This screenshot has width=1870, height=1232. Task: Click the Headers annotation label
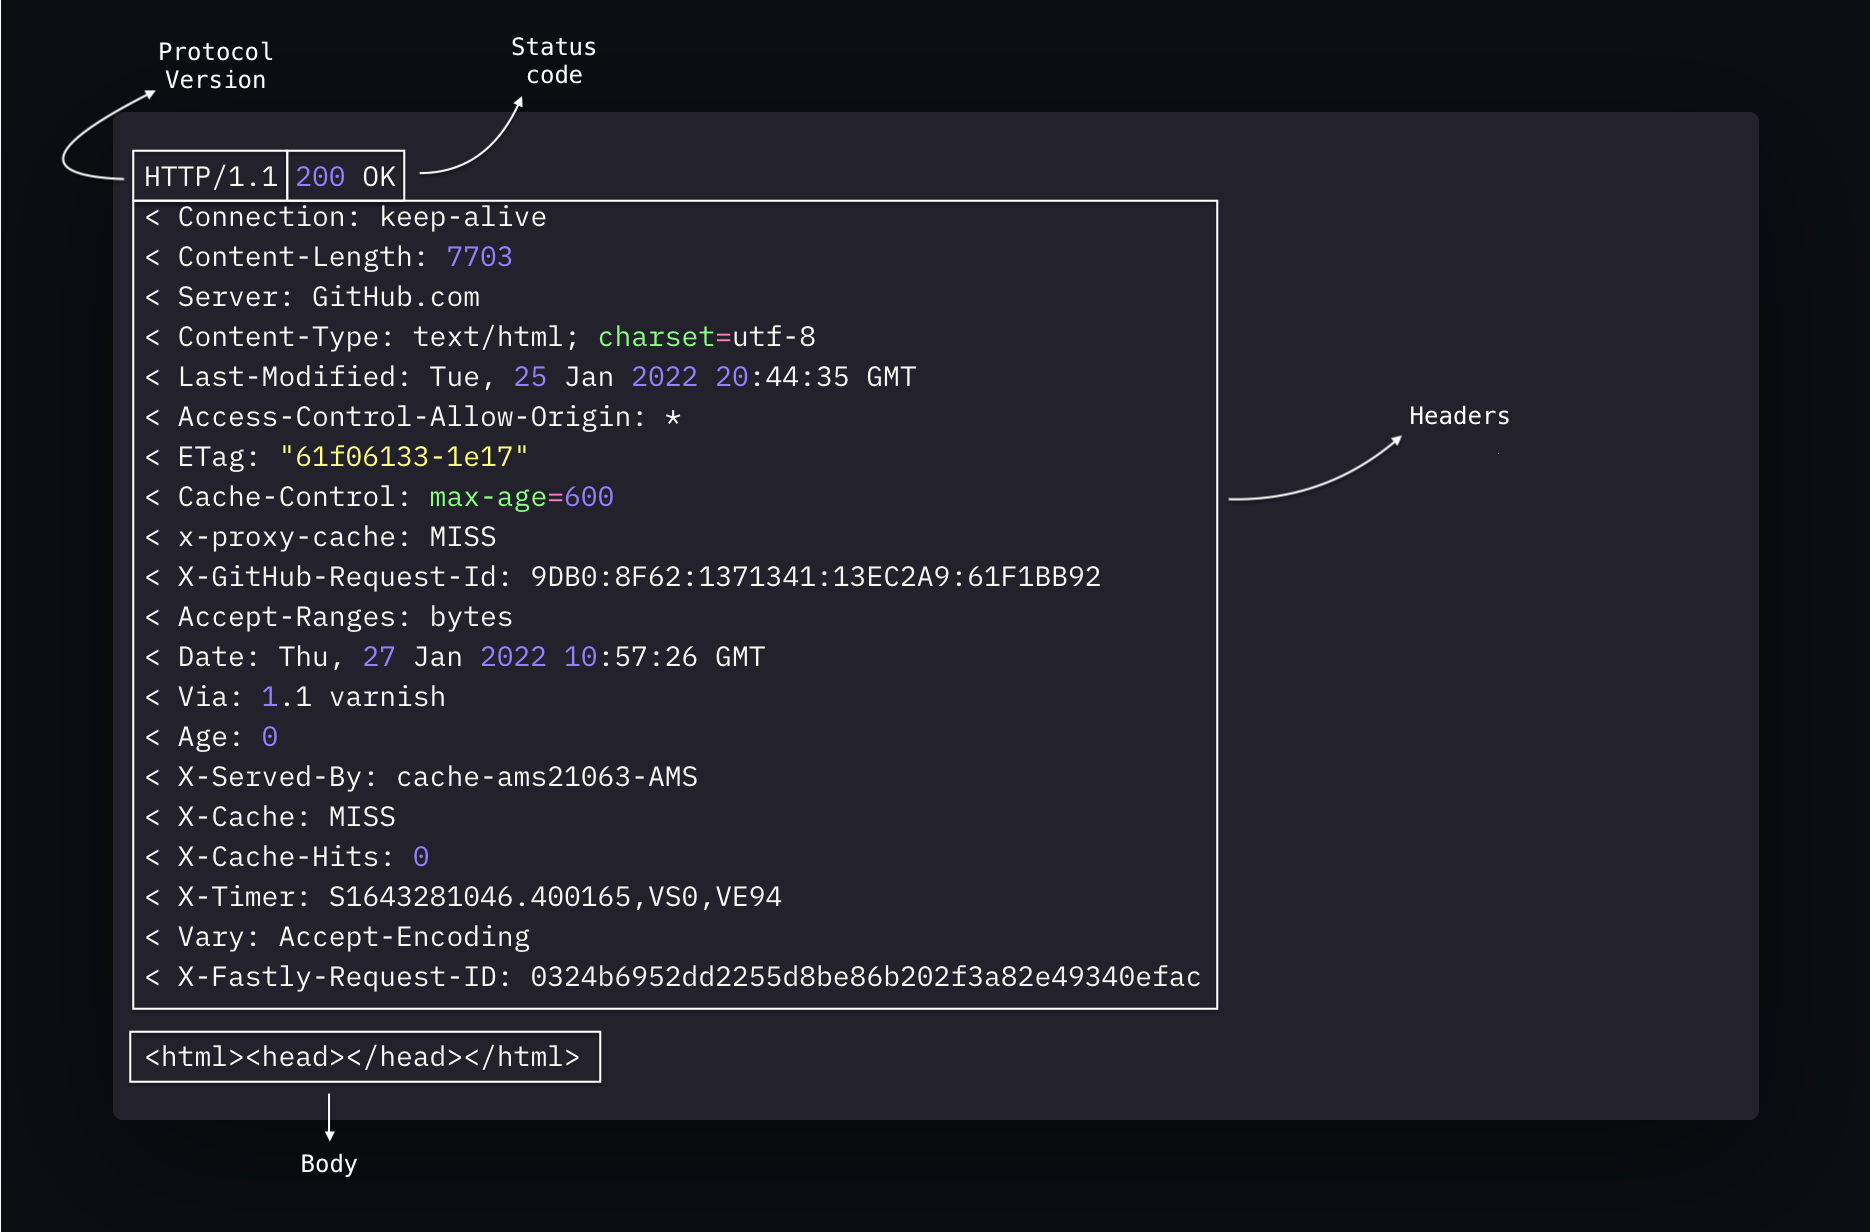tap(1458, 416)
